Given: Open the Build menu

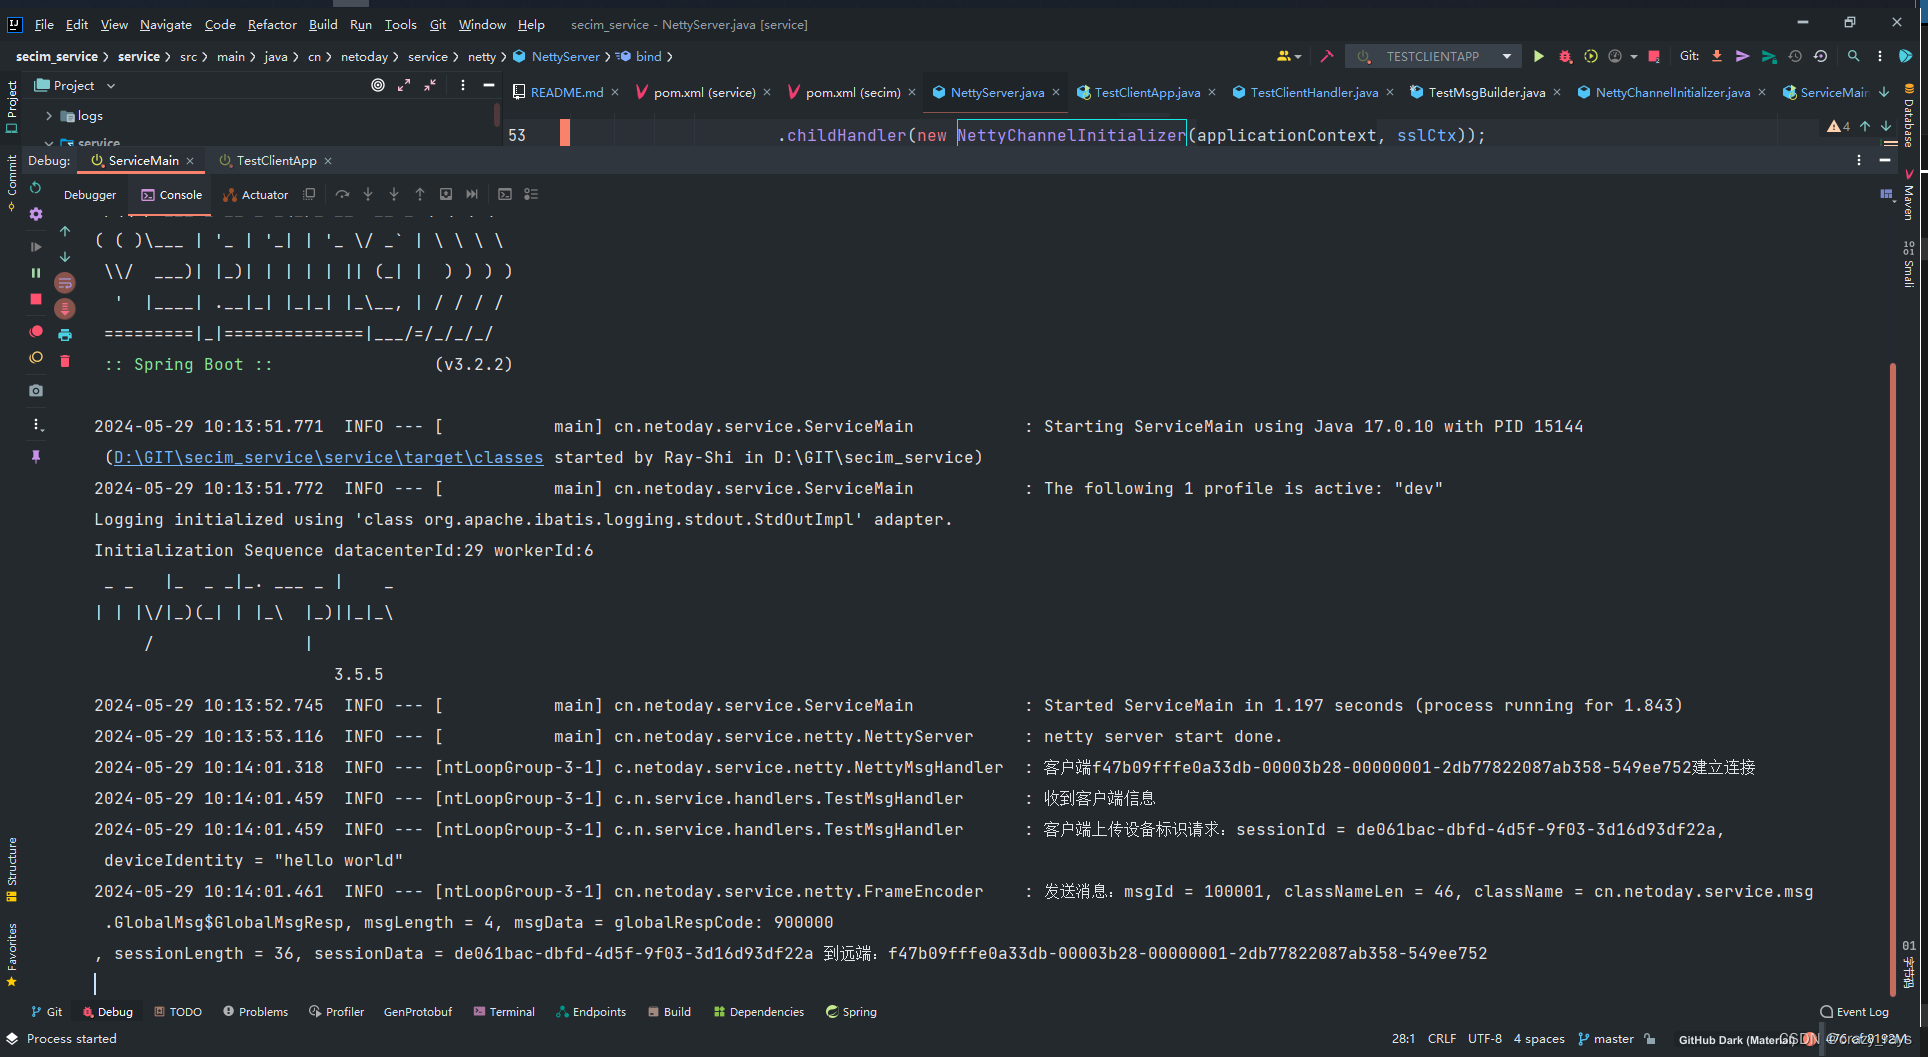Looking at the screenshot, I should [323, 24].
